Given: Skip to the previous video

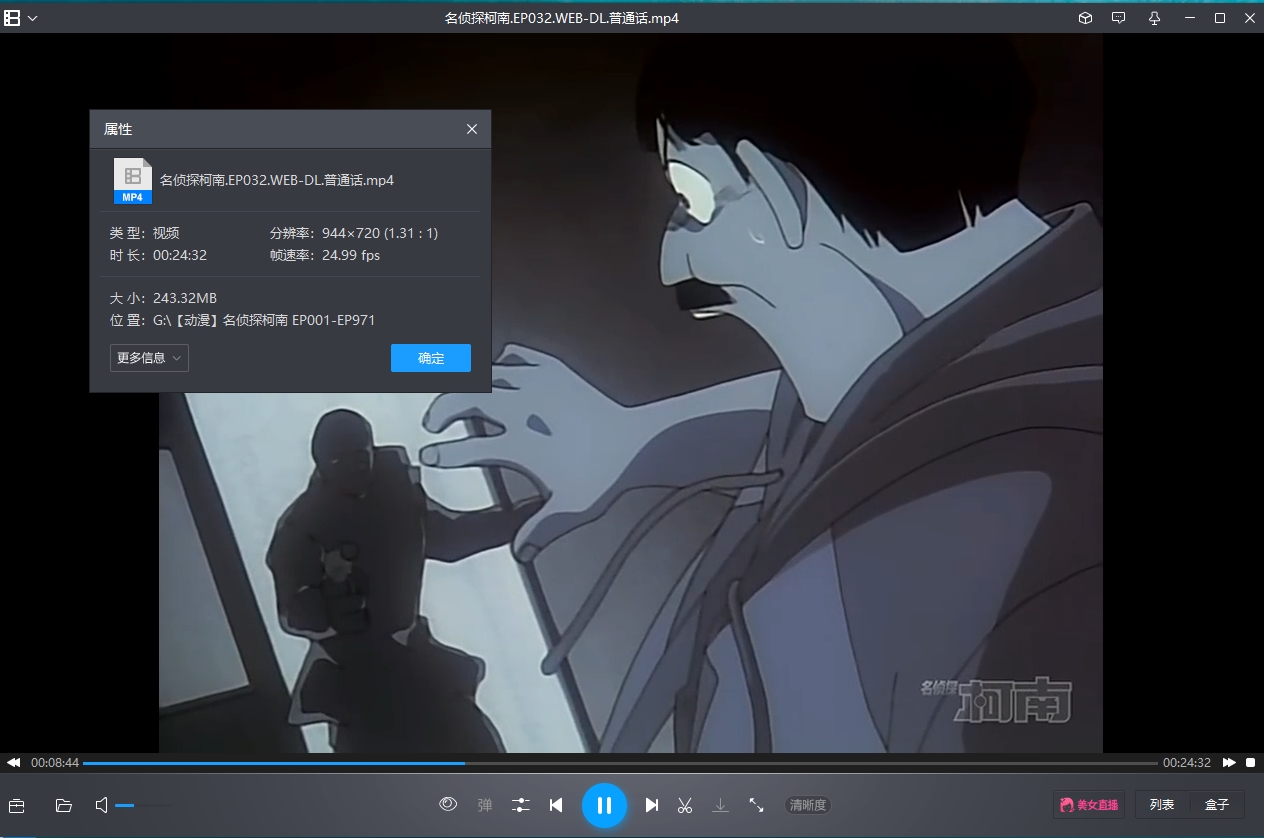Looking at the screenshot, I should (x=556, y=805).
